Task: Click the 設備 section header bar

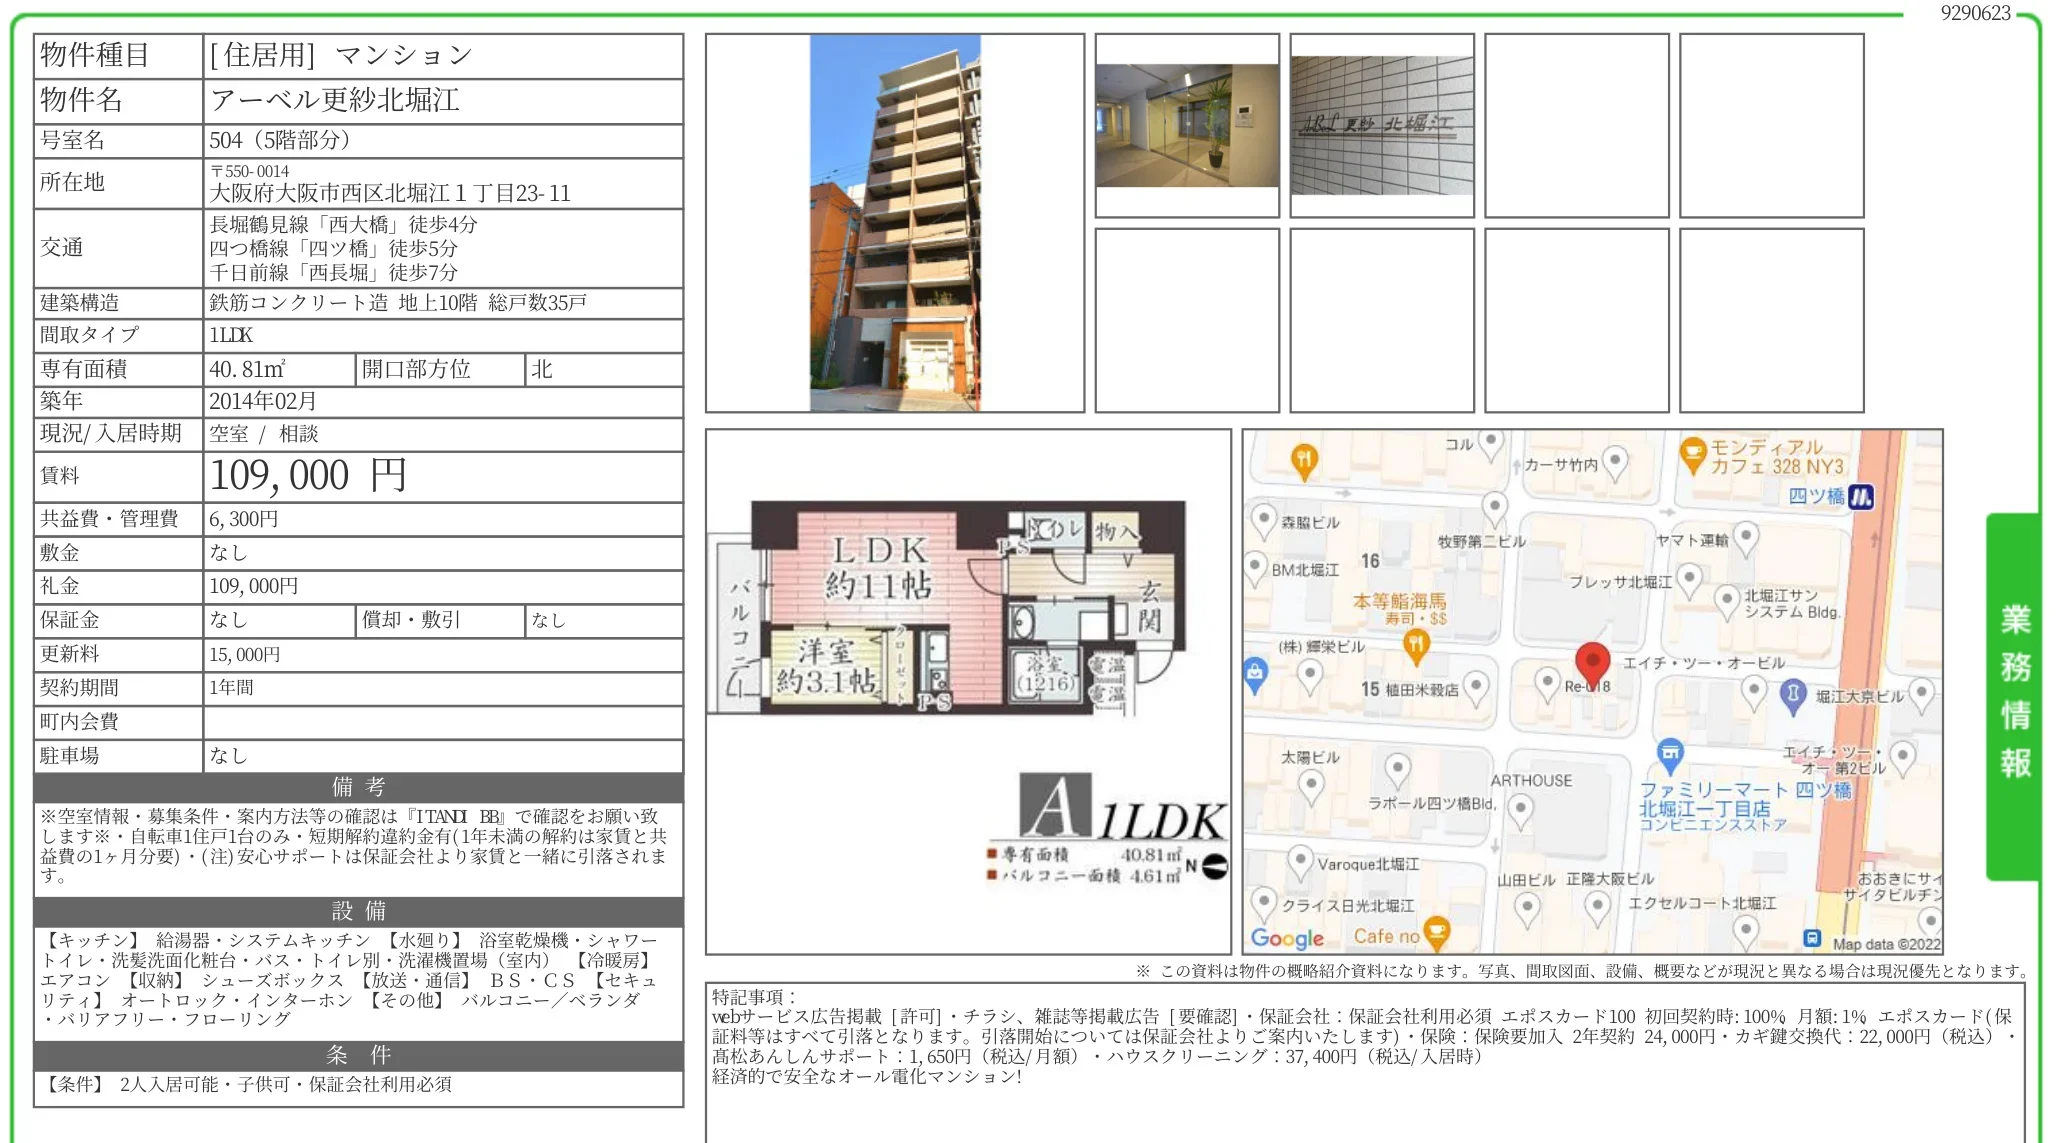Action: pyautogui.click(x=358, y=911)
